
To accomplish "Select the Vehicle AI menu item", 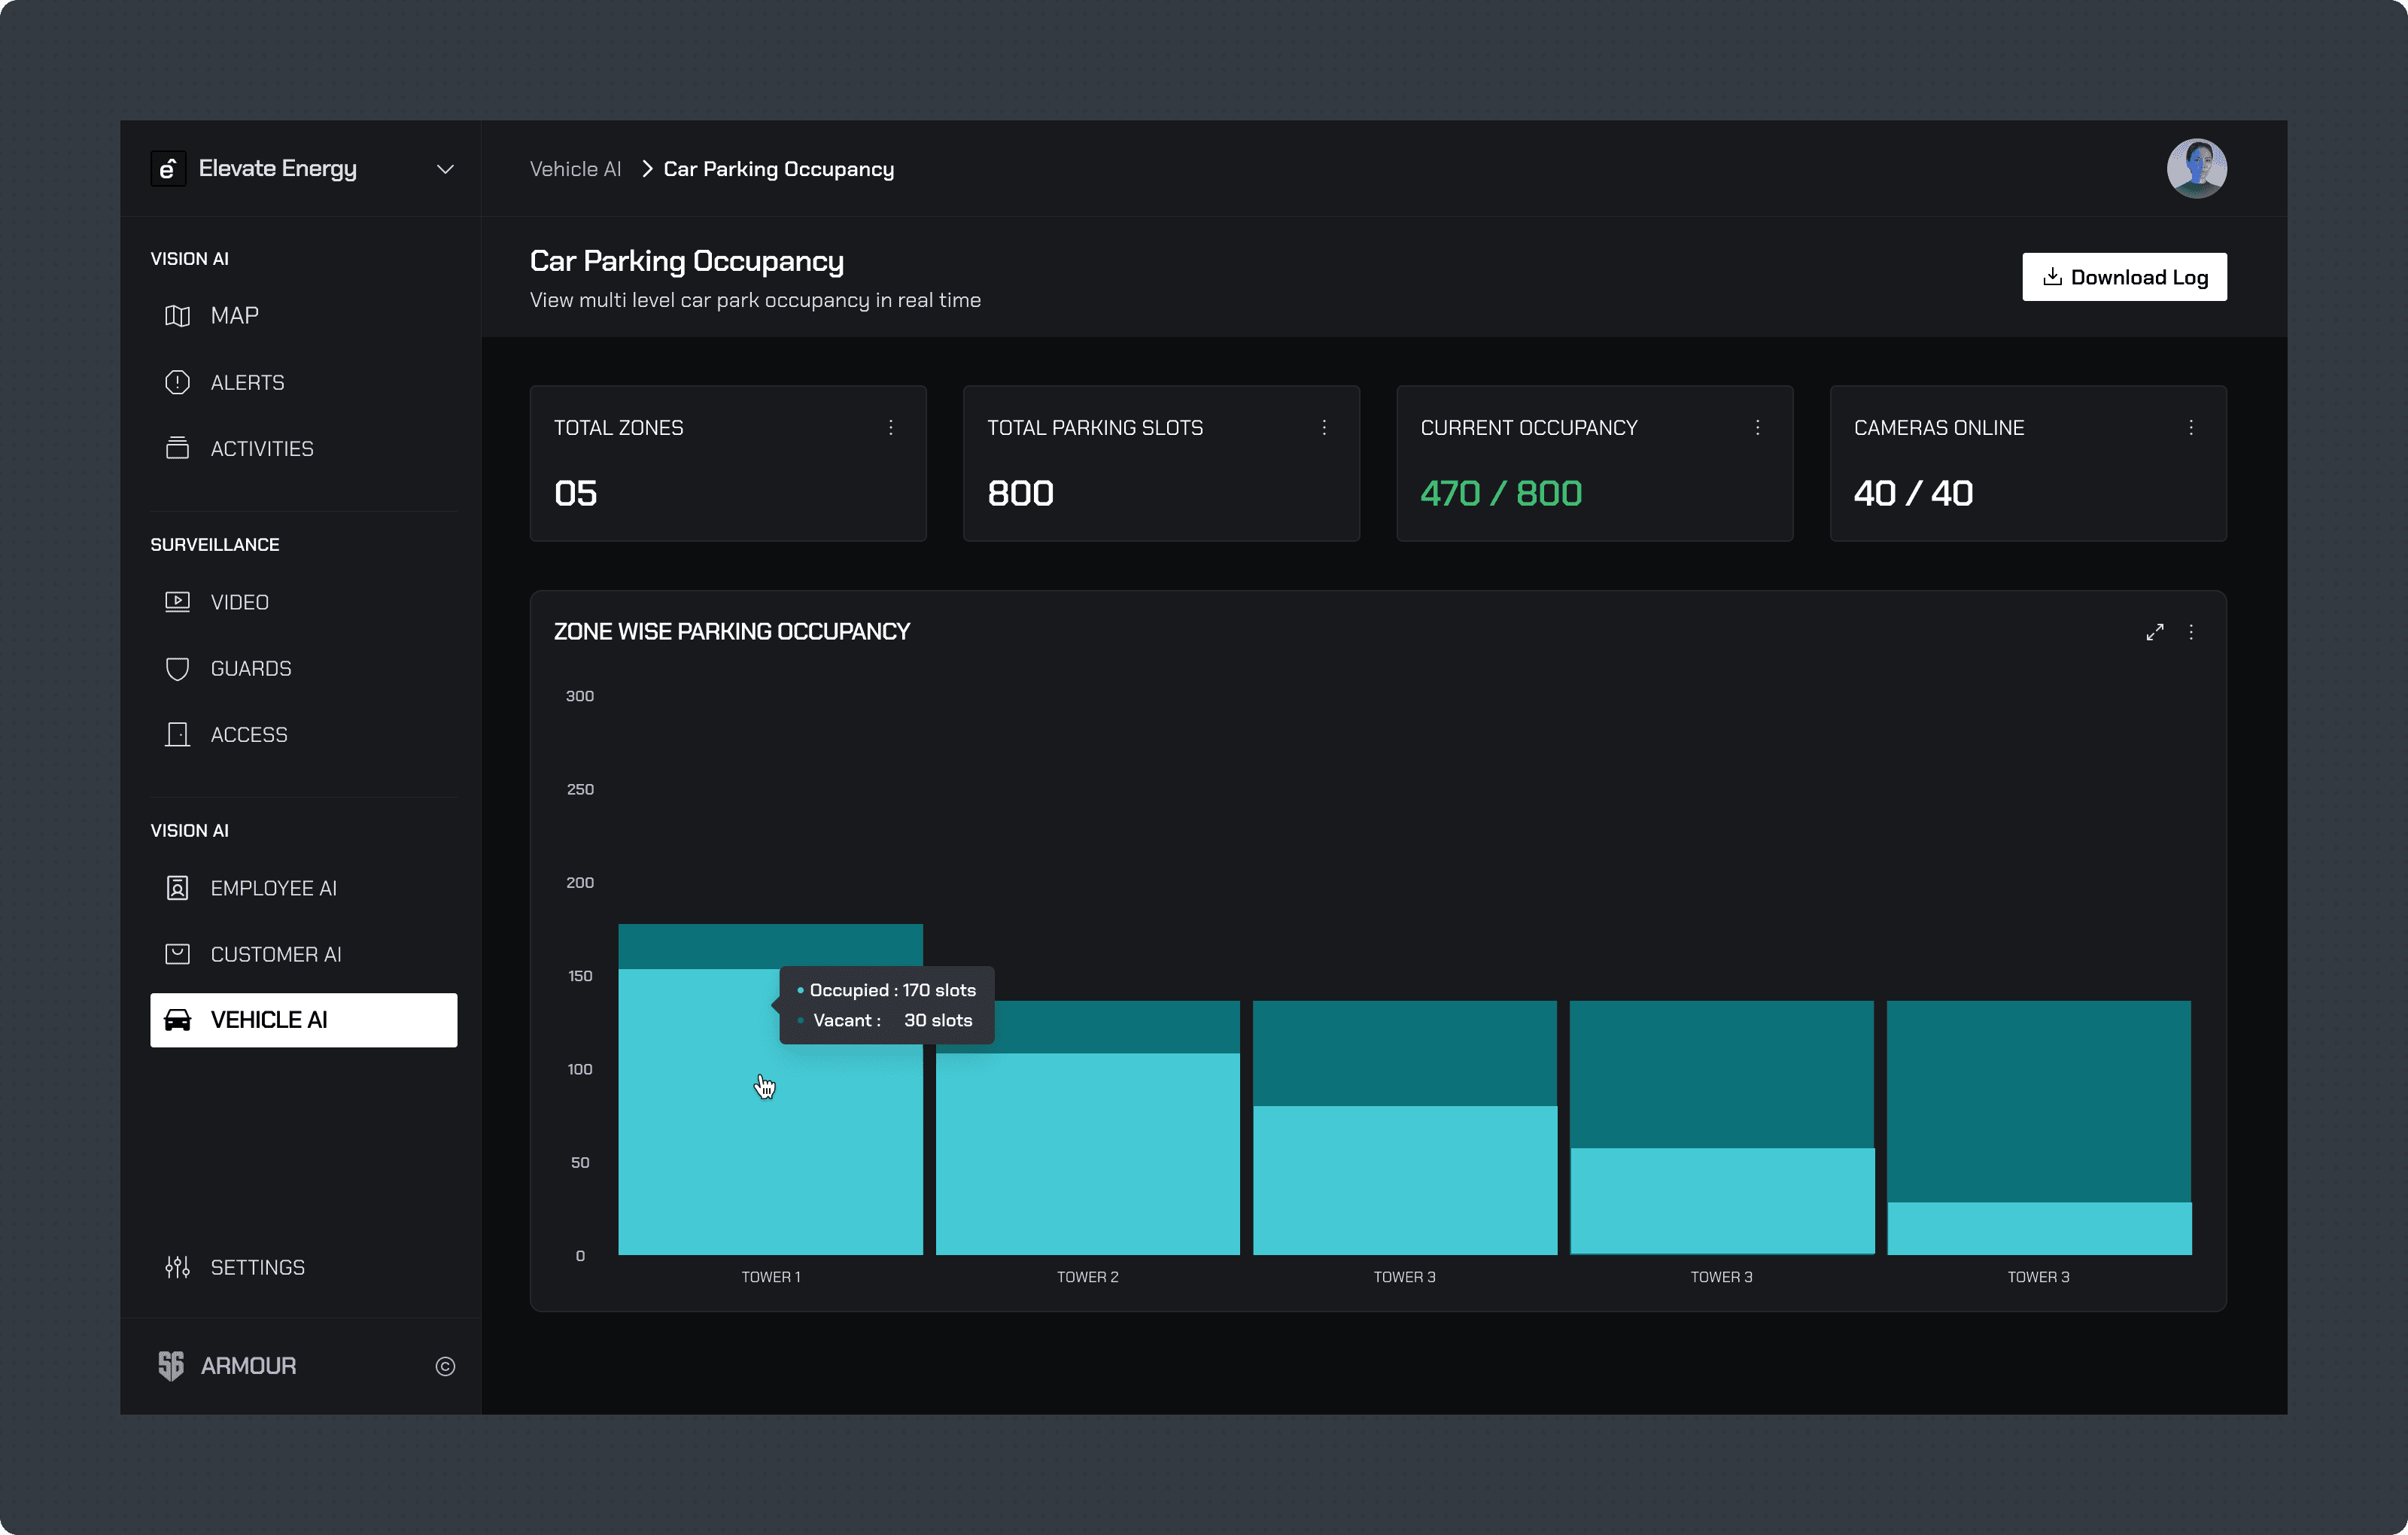I will pos(303,1020).
